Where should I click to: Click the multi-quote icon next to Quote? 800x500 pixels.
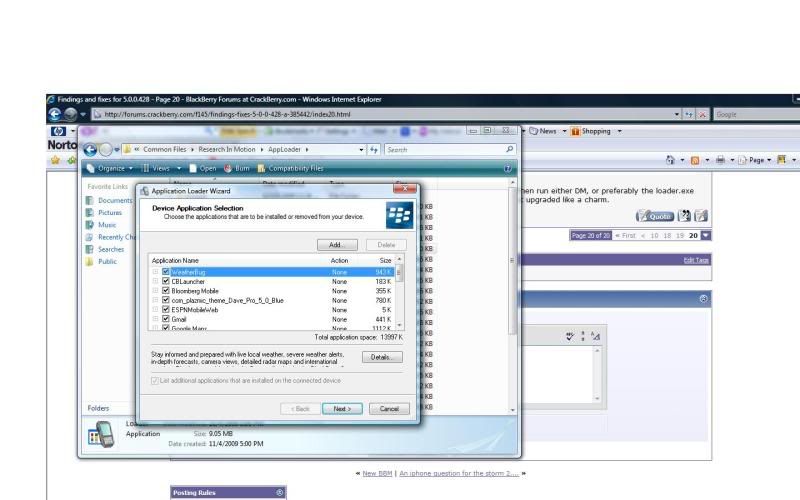pos(684,216)
